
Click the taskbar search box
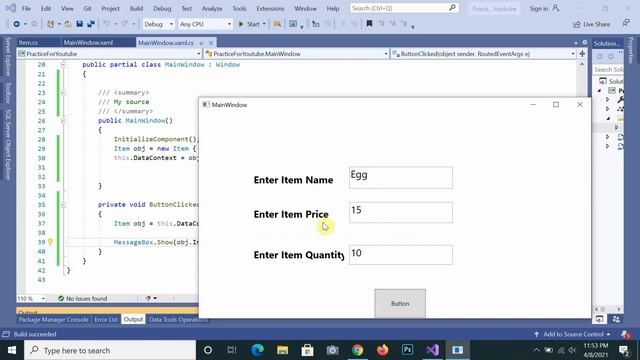pos(110,350)
